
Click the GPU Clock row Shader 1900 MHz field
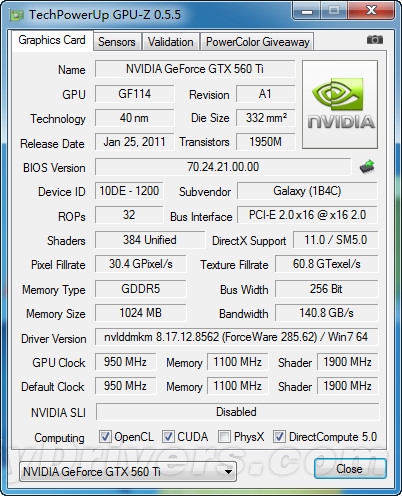[x=347, y=362]
